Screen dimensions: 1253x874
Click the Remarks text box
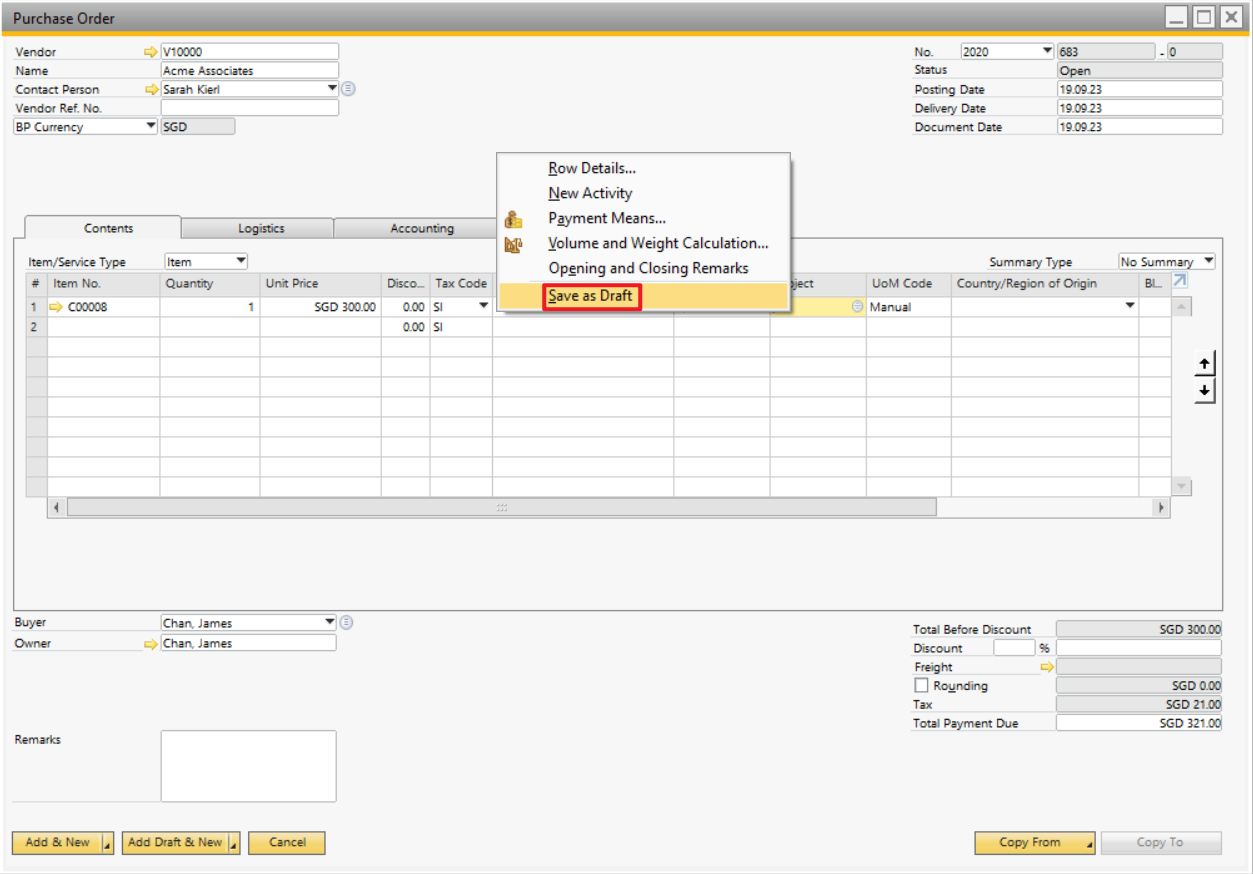click(x=248, y=766)
